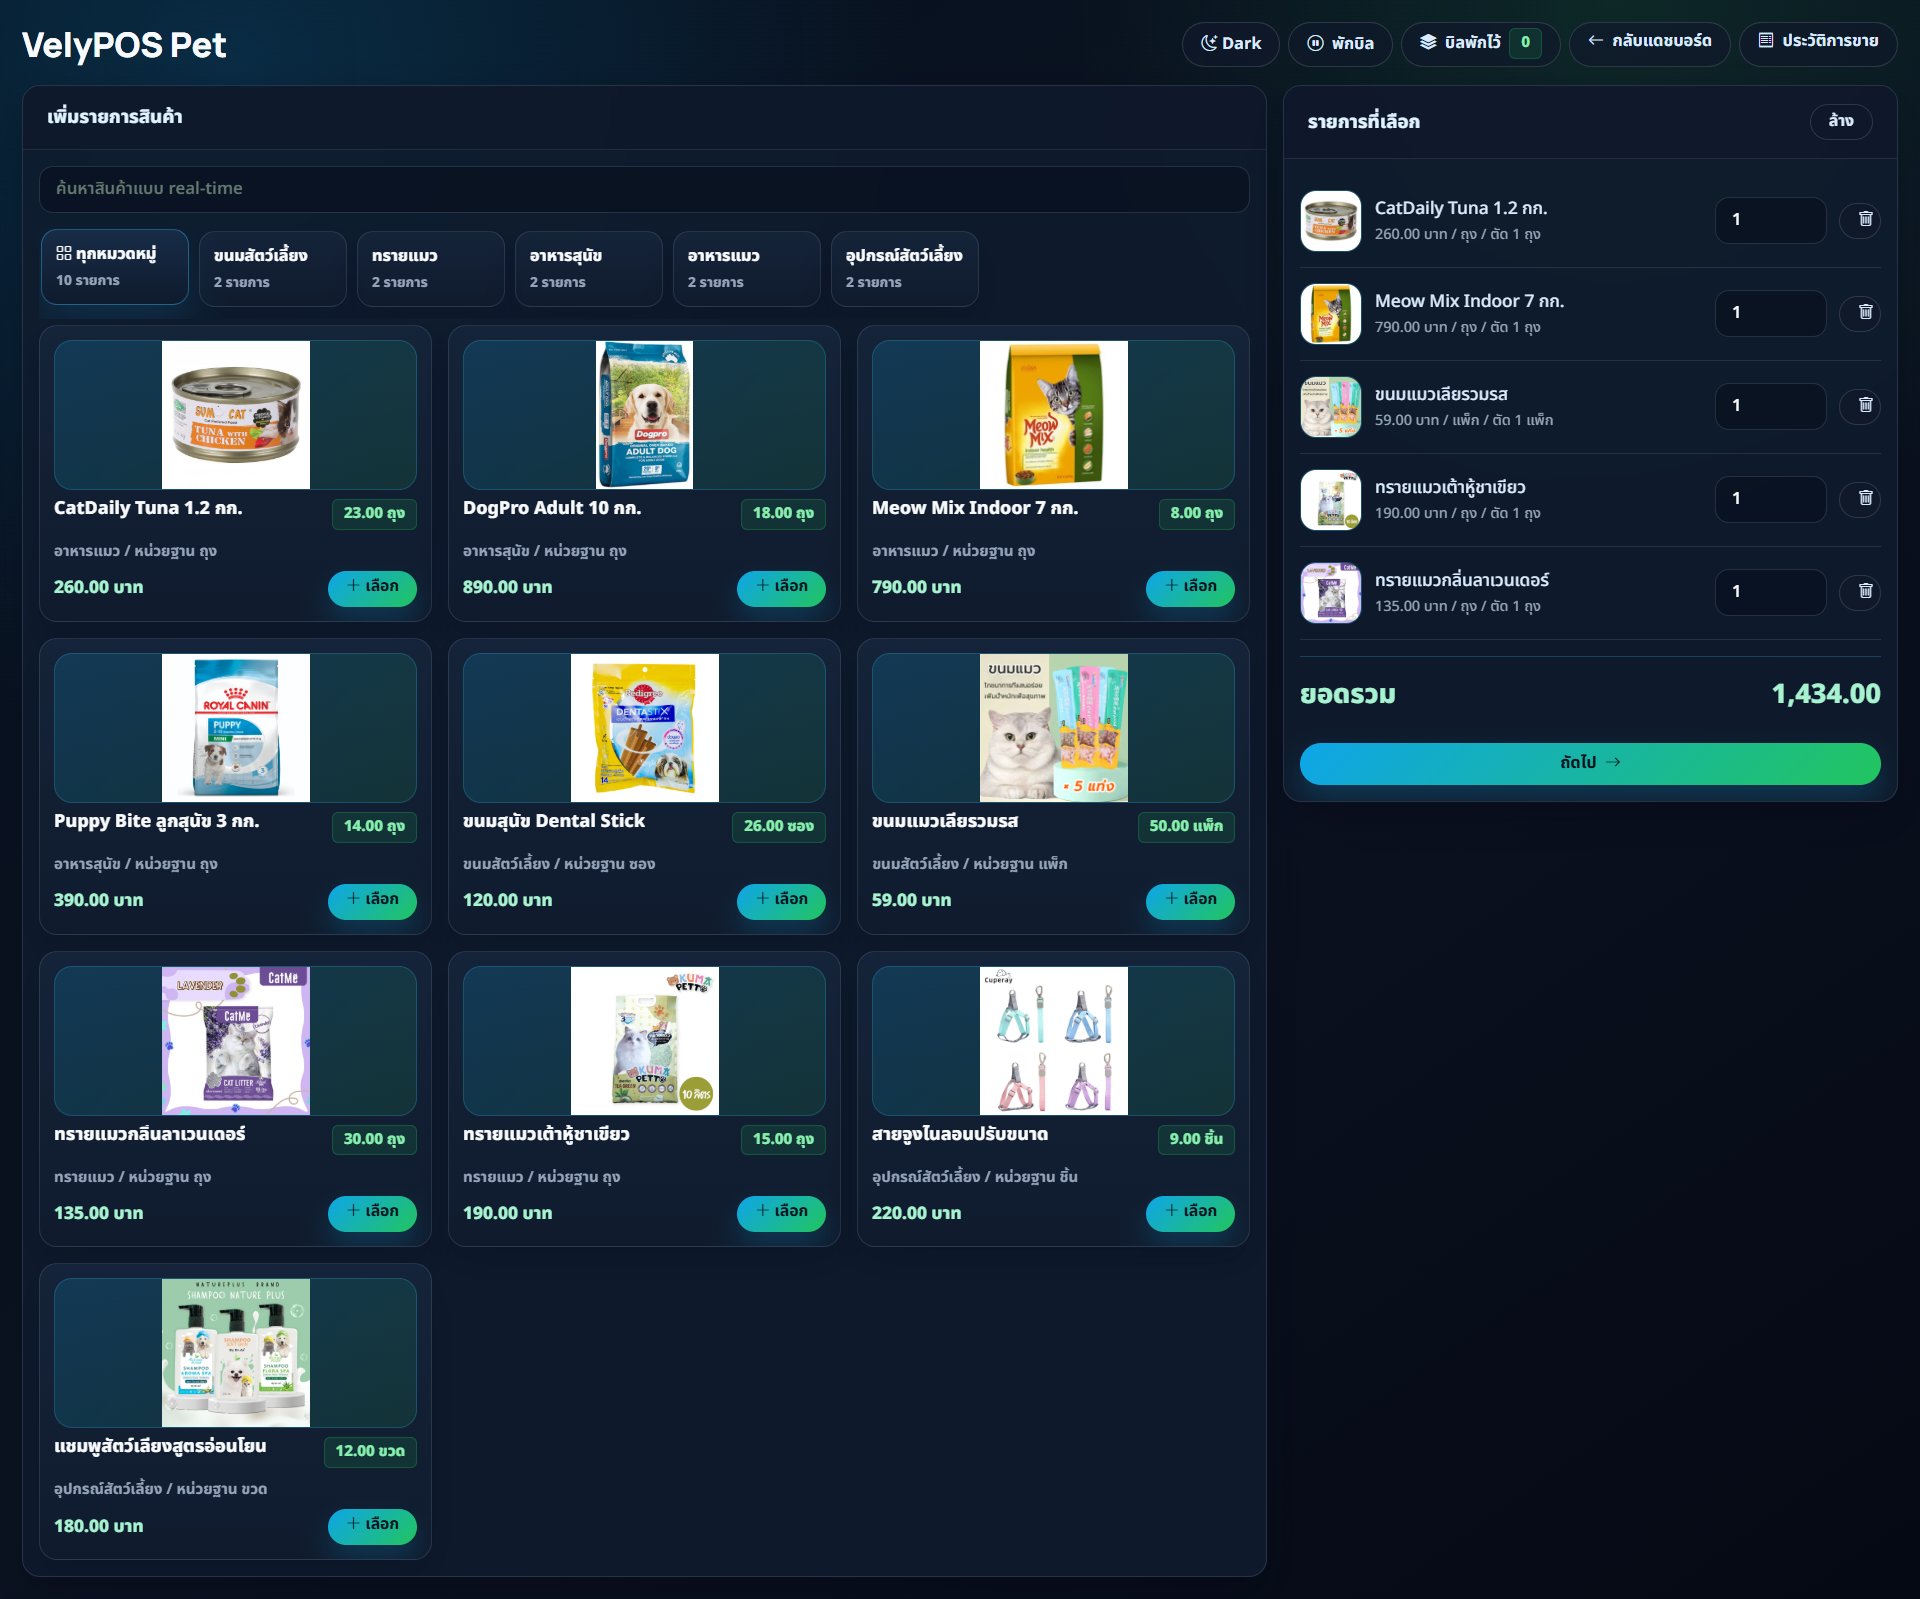Focus the real-time product search field

644,189
